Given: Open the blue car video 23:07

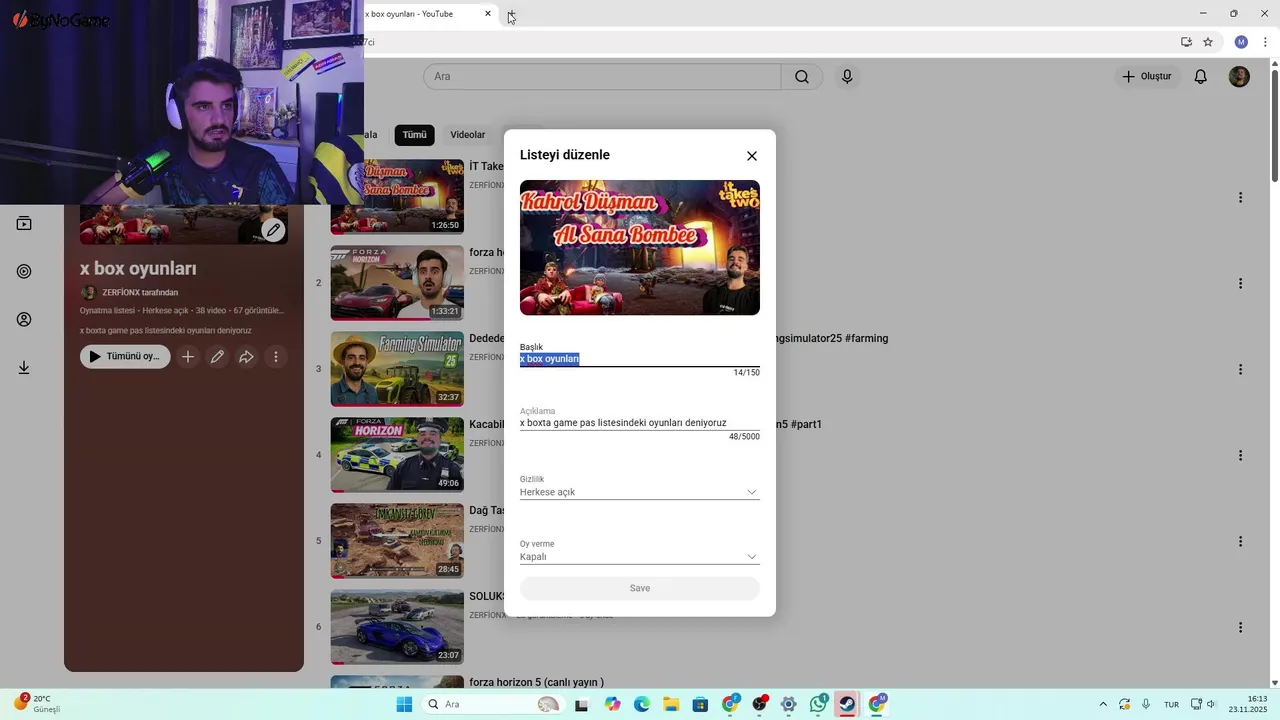Looking at the screenshot, I should [397, 627].
